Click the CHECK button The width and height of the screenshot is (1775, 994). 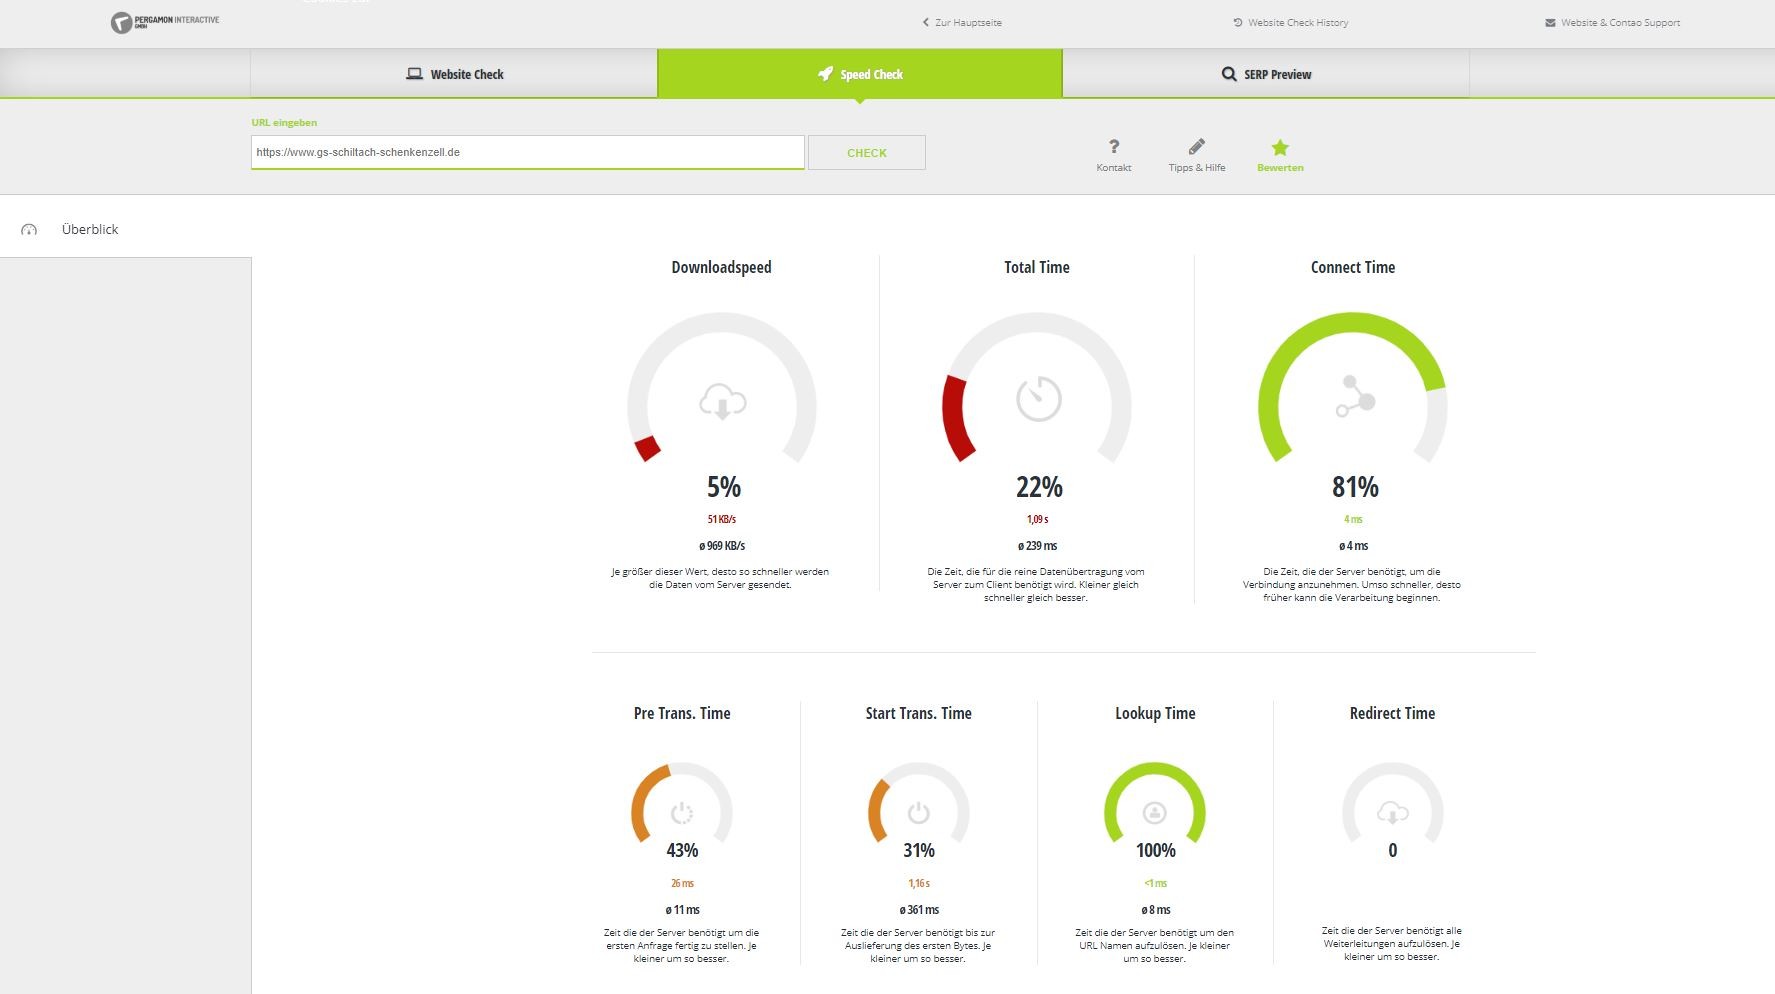pos(867,153)
